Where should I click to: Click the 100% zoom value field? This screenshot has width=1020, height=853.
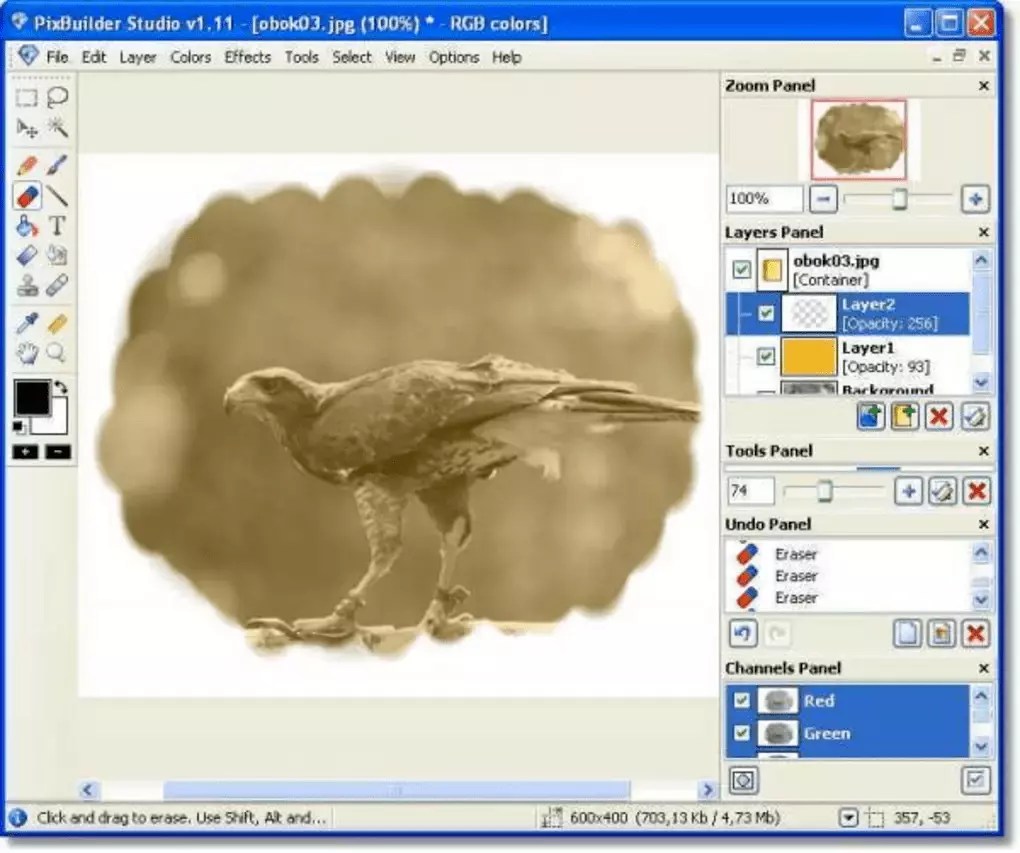pos(762,198)
